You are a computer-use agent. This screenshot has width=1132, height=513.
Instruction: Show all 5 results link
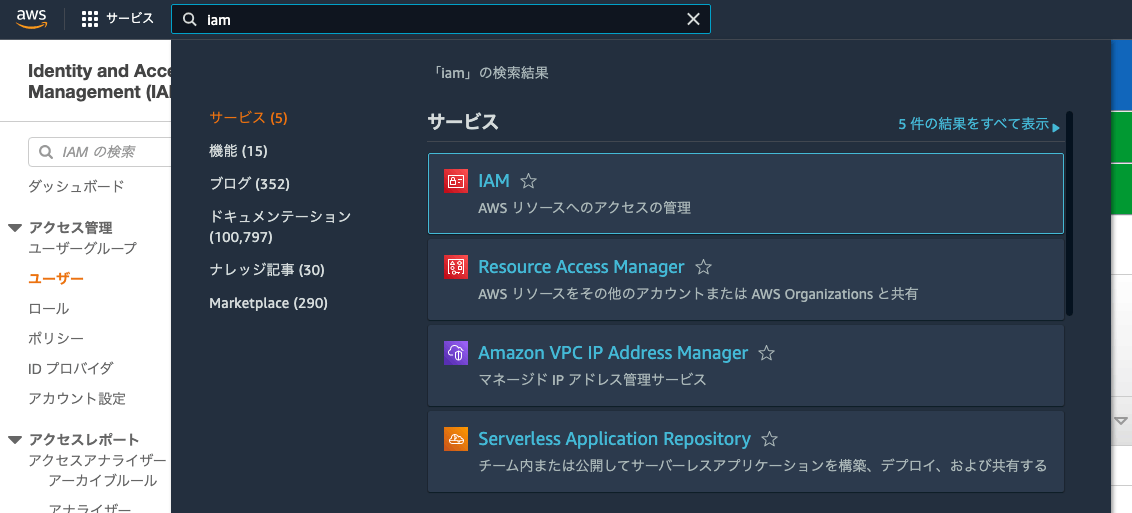(979, 124)
